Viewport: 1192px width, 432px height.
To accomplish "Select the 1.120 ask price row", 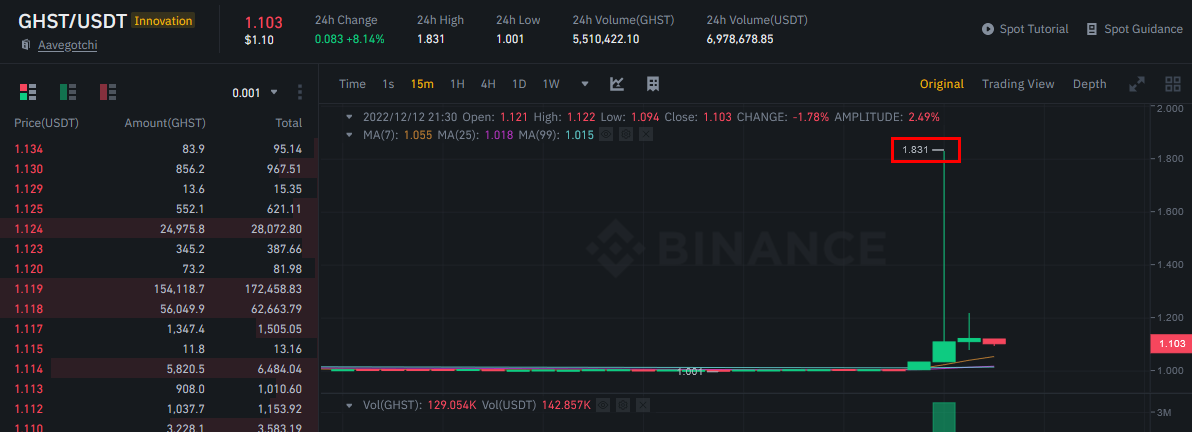I will point(159,268).
